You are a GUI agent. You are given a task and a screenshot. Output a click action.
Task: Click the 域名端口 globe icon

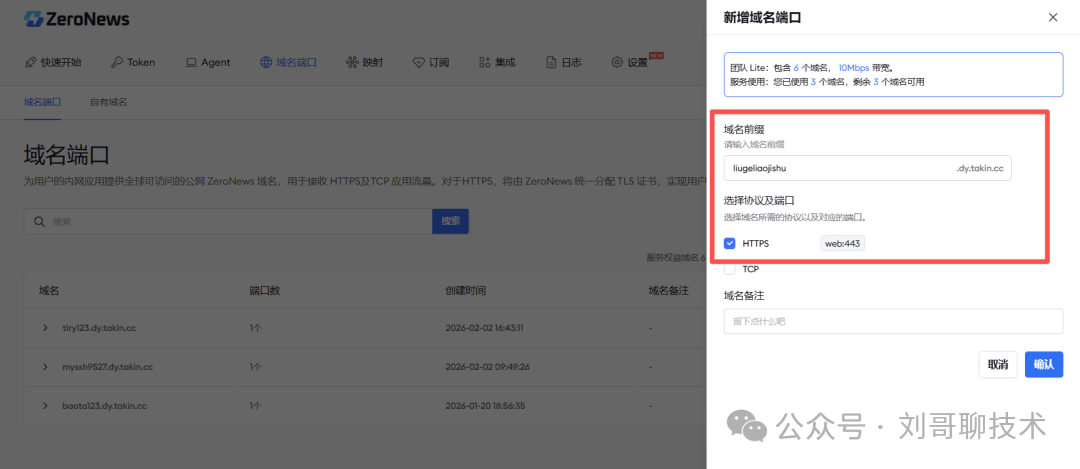click(x=265, y=62)
